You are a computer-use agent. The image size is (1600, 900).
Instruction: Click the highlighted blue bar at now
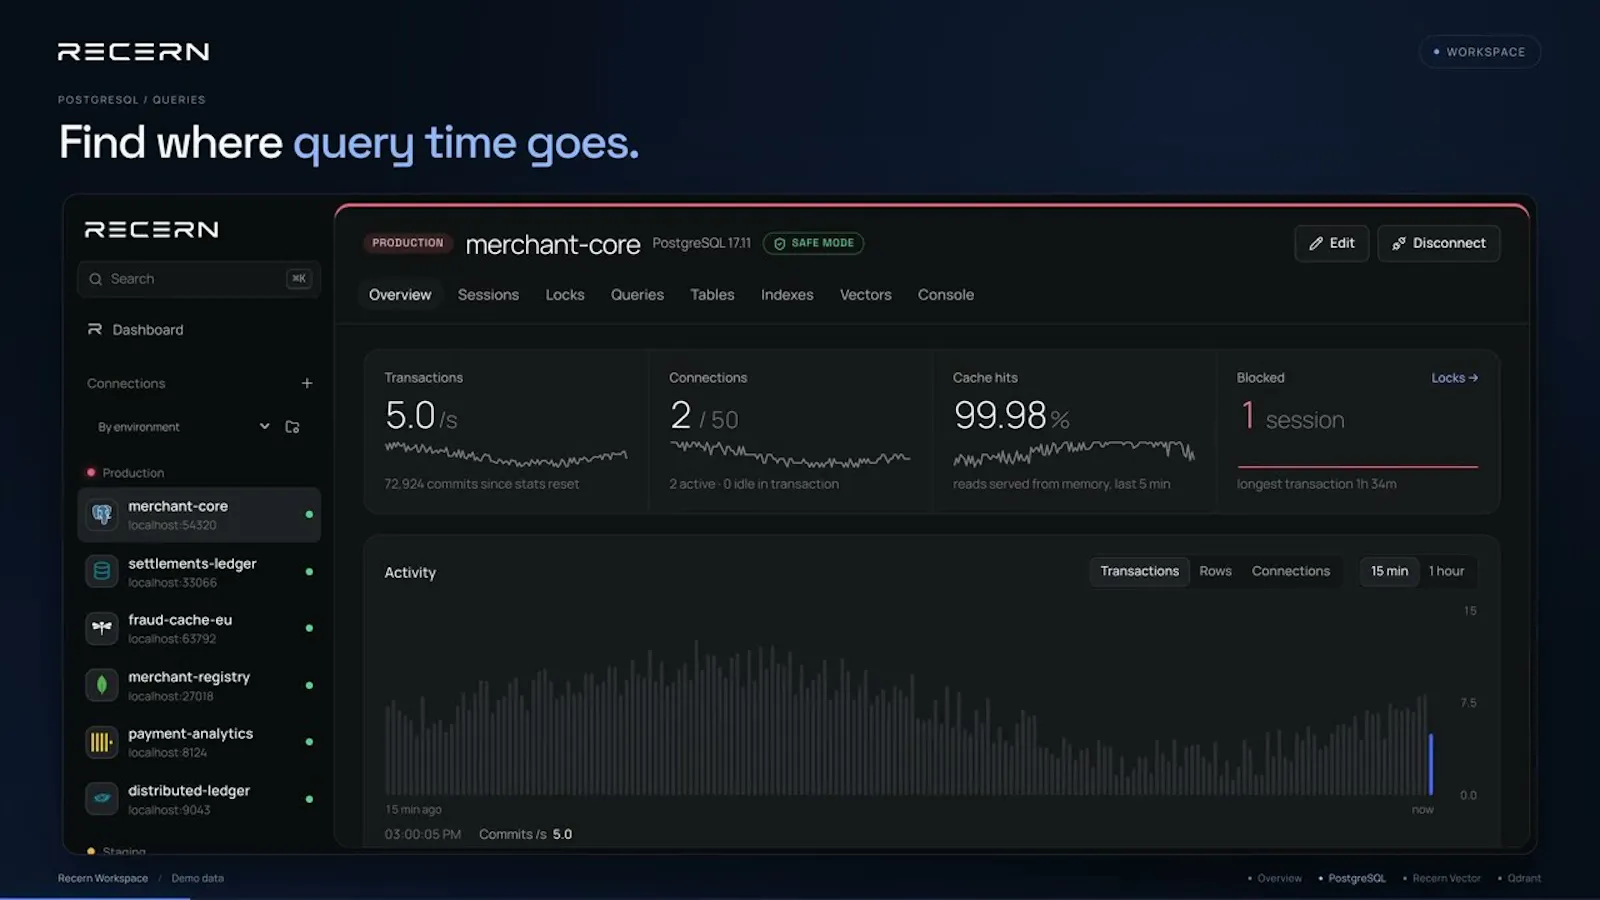1431,764
